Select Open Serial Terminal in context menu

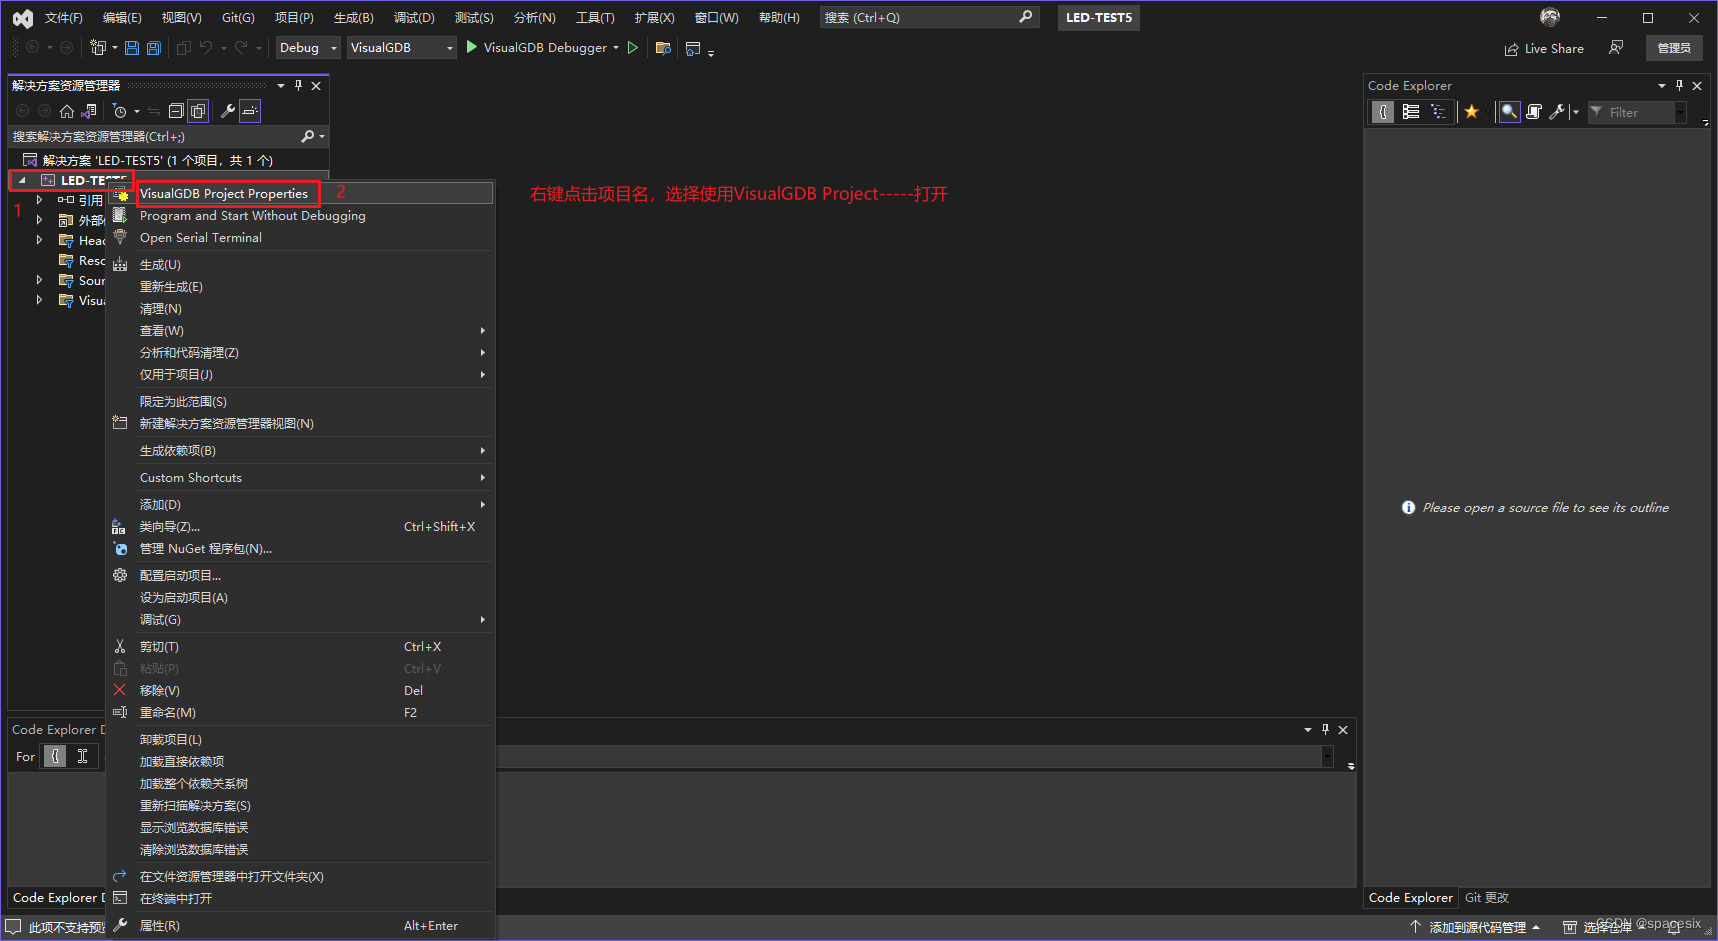pyautogui.click(x=200, y=237)
